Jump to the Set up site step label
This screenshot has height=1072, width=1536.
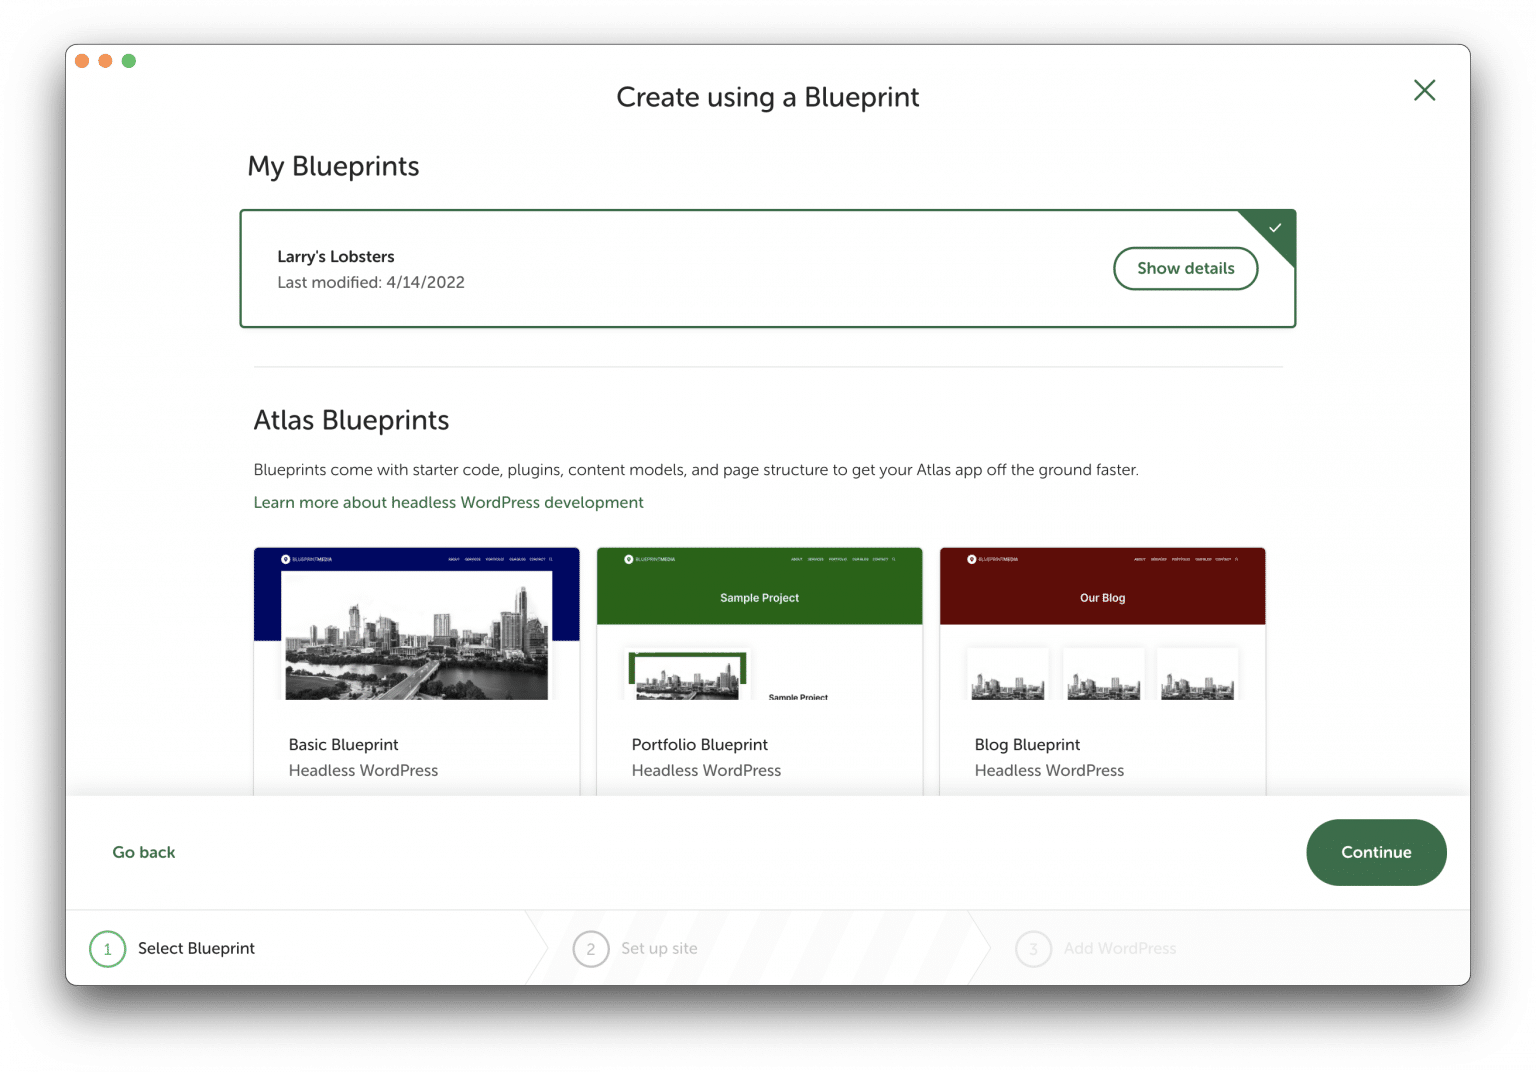659,948
